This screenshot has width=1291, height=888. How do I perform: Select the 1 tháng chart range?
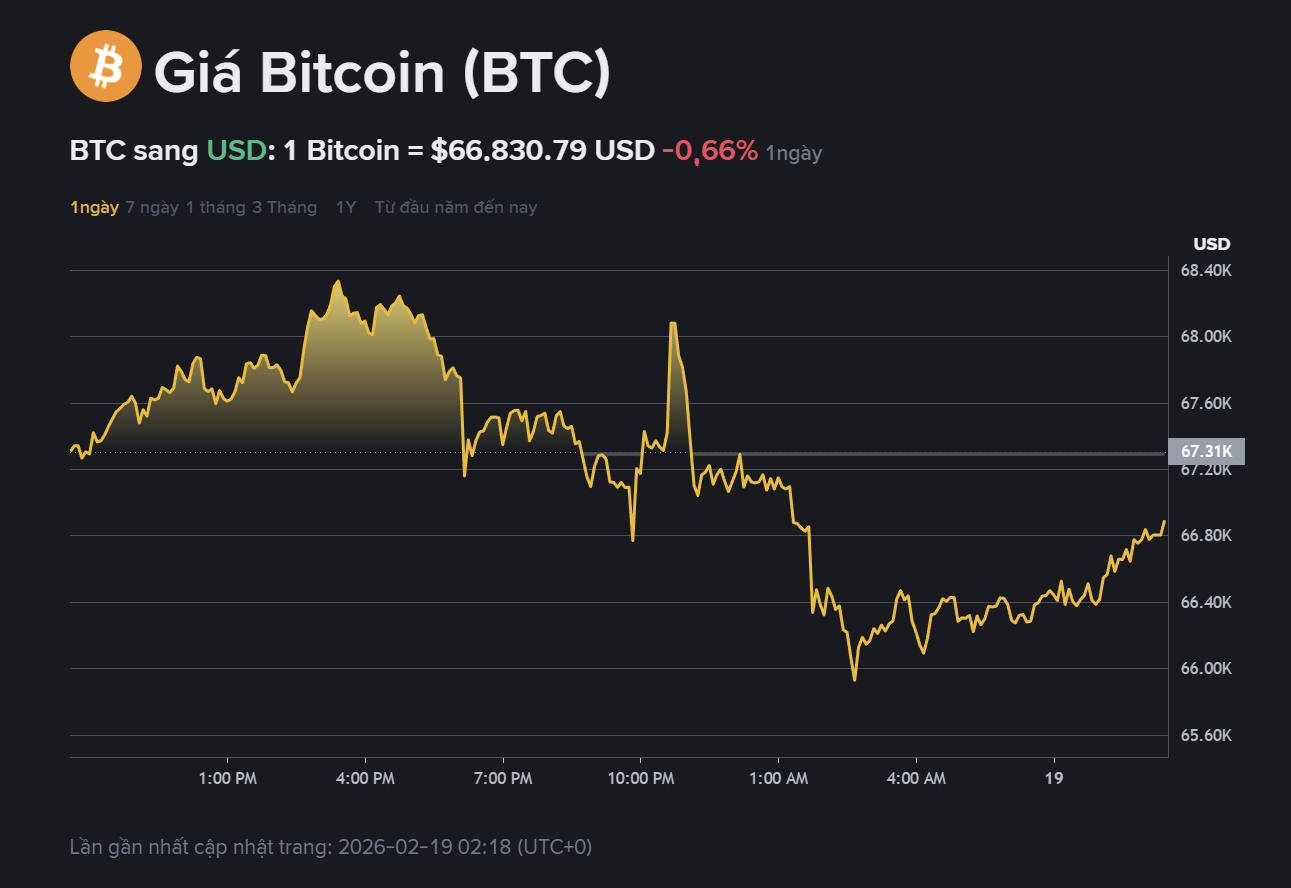[x=215, y=208]
